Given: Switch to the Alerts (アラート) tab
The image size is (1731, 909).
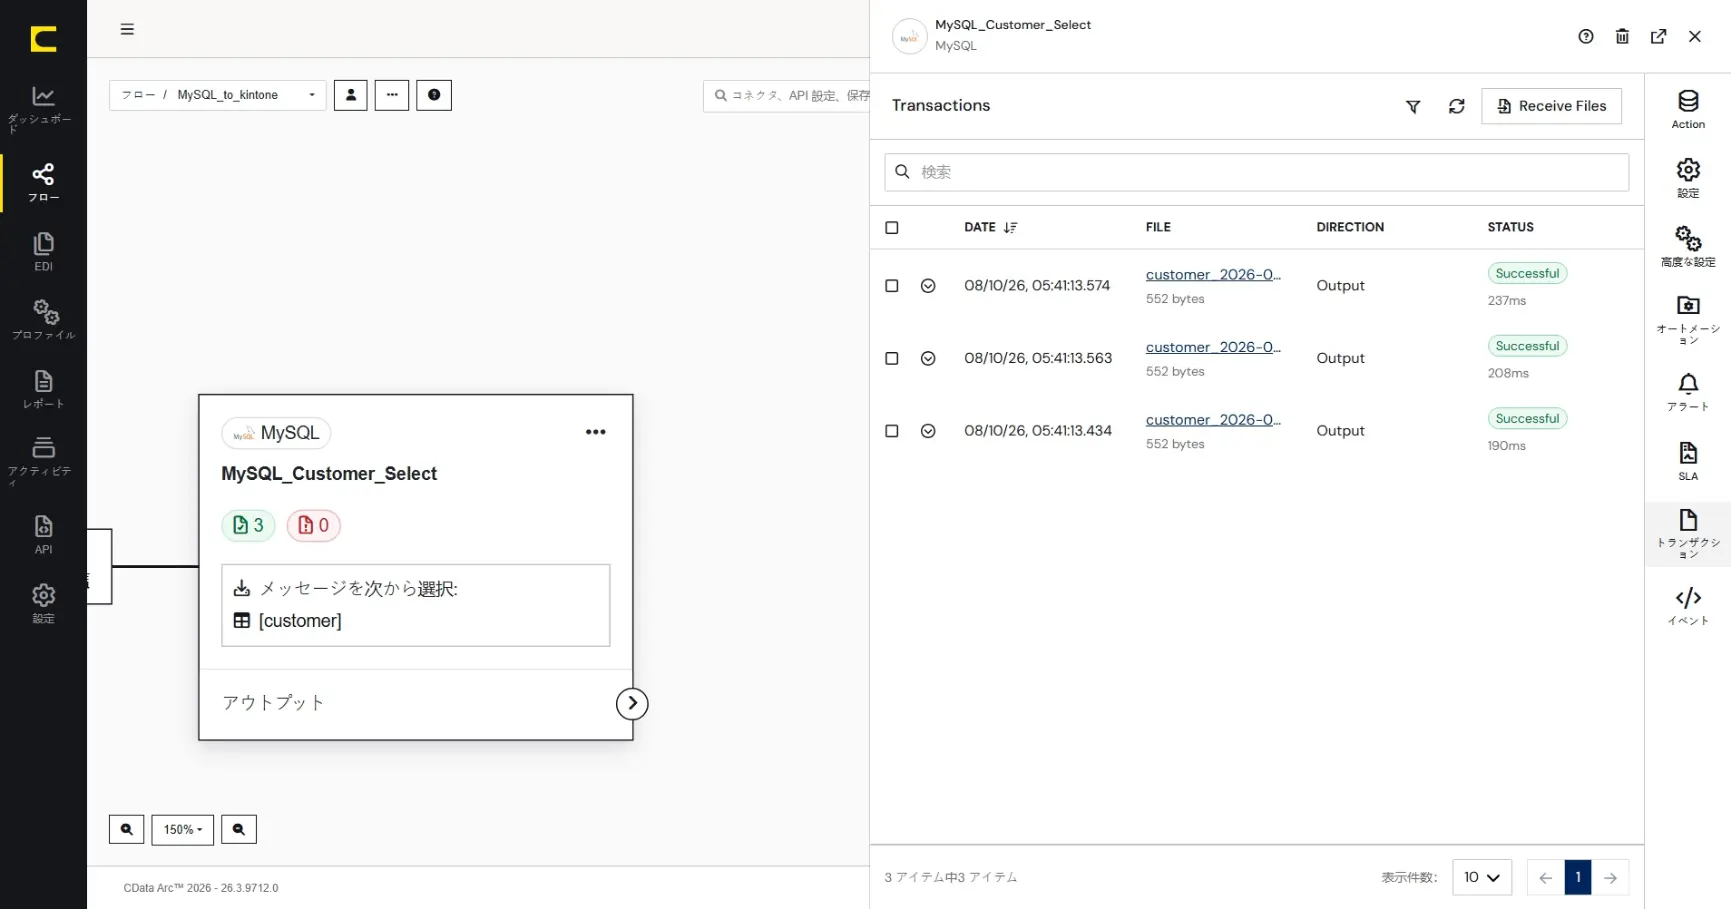Looking at the screenshot, I should point(1688,392).
